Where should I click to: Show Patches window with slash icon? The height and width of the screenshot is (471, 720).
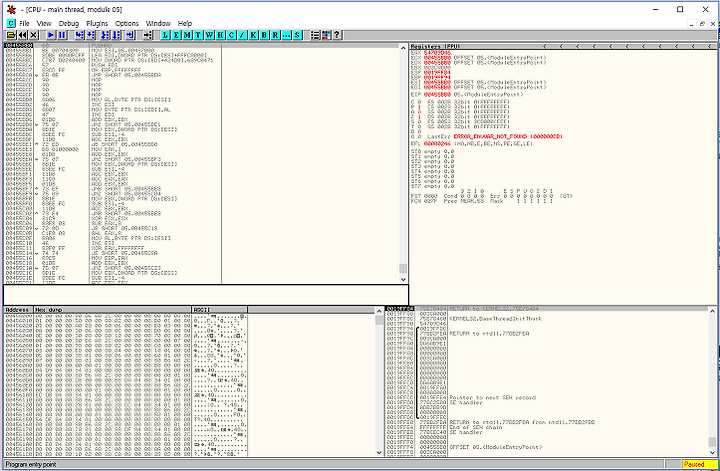[x=242, y=35]
